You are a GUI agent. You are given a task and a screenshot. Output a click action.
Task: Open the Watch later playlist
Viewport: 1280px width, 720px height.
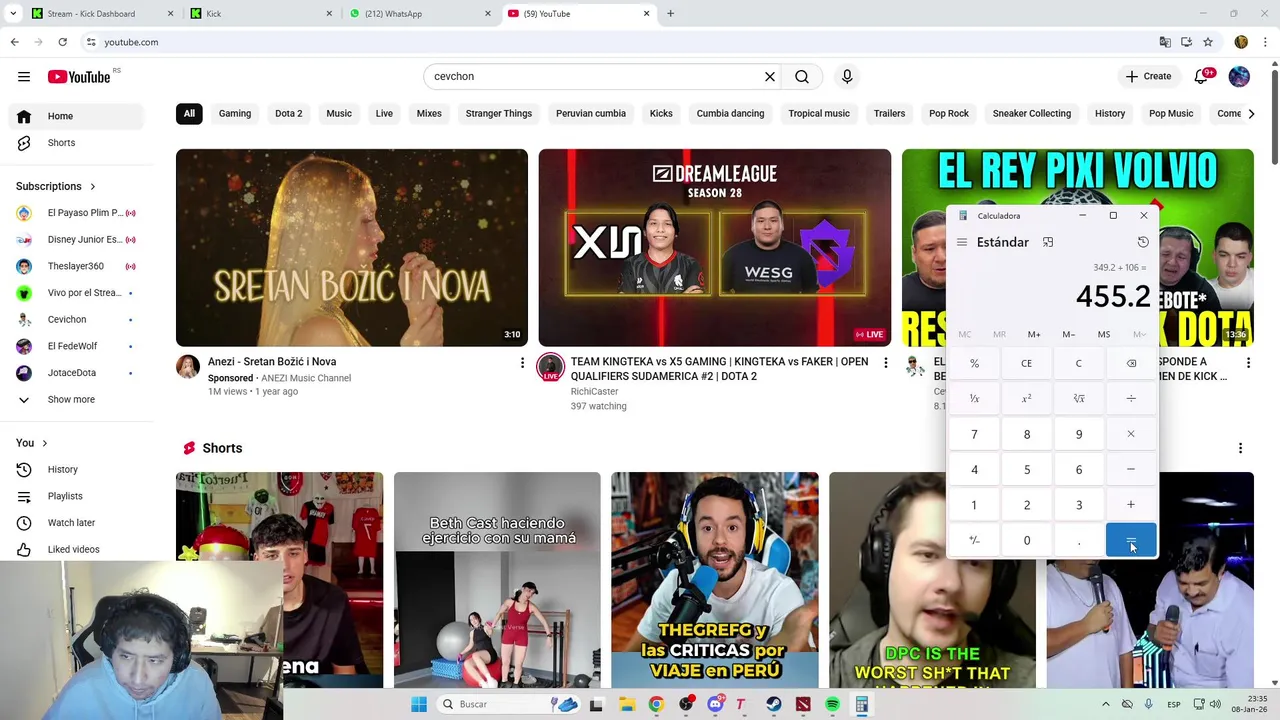(72, 522)
